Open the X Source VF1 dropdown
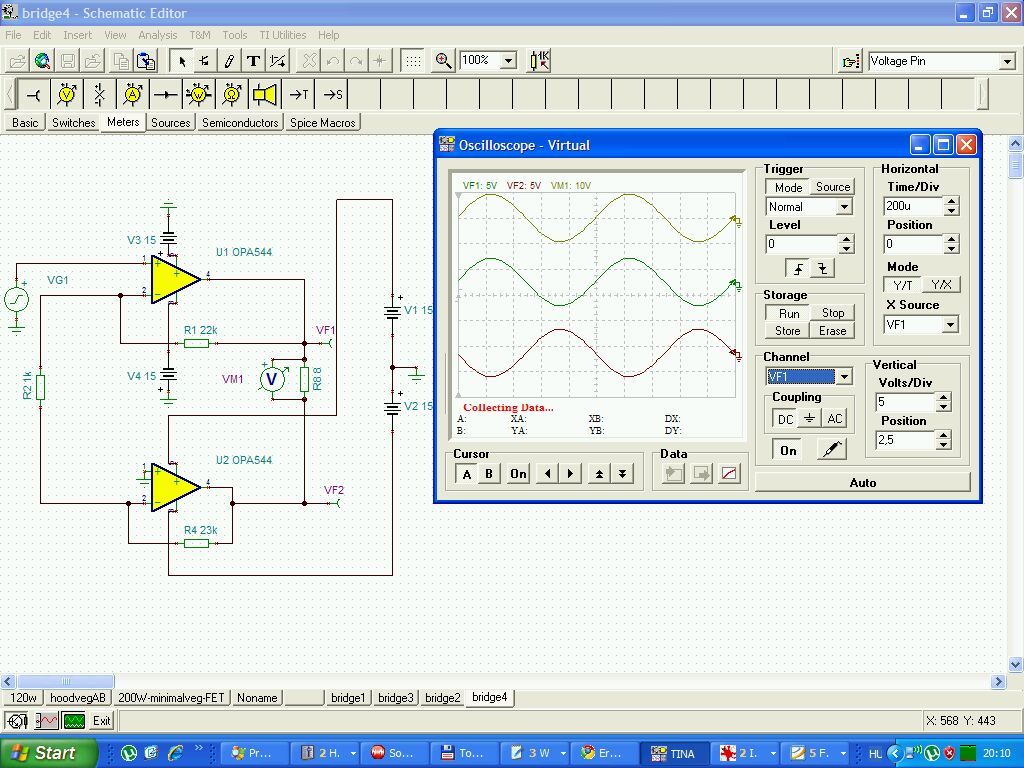Screen dimensions: 1024x768 point(950,325)
